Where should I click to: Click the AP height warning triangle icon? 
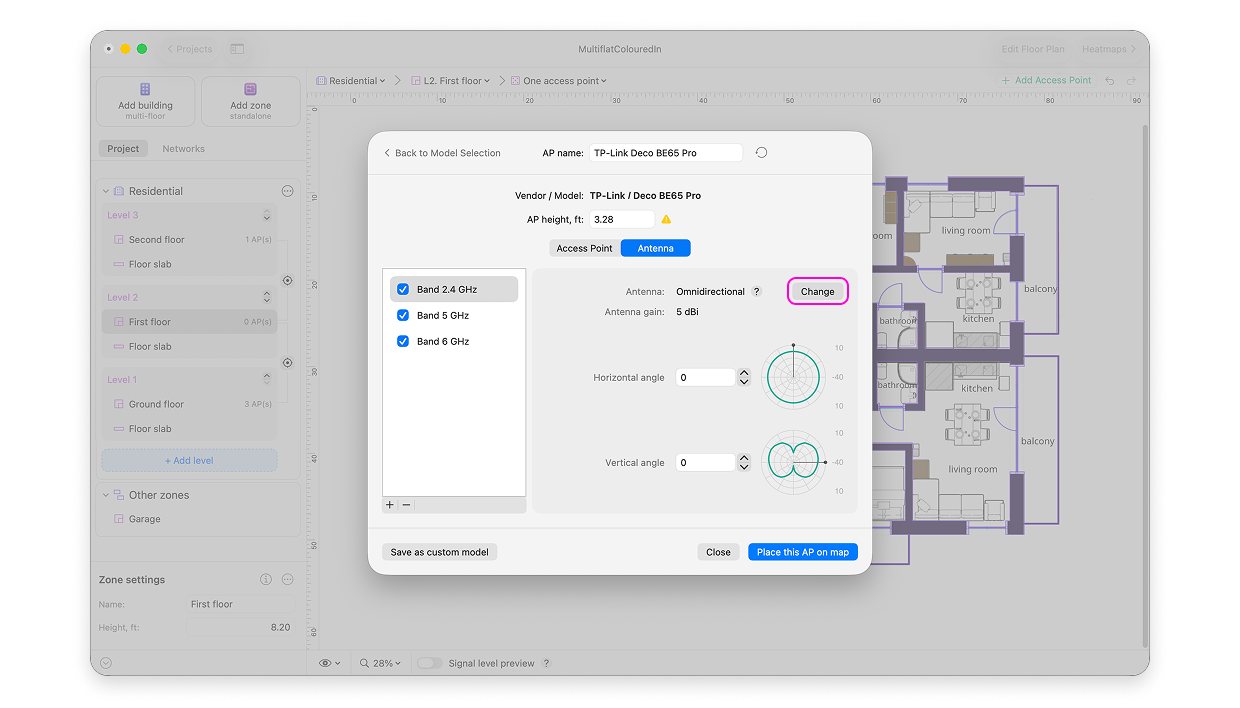(666, 219)
